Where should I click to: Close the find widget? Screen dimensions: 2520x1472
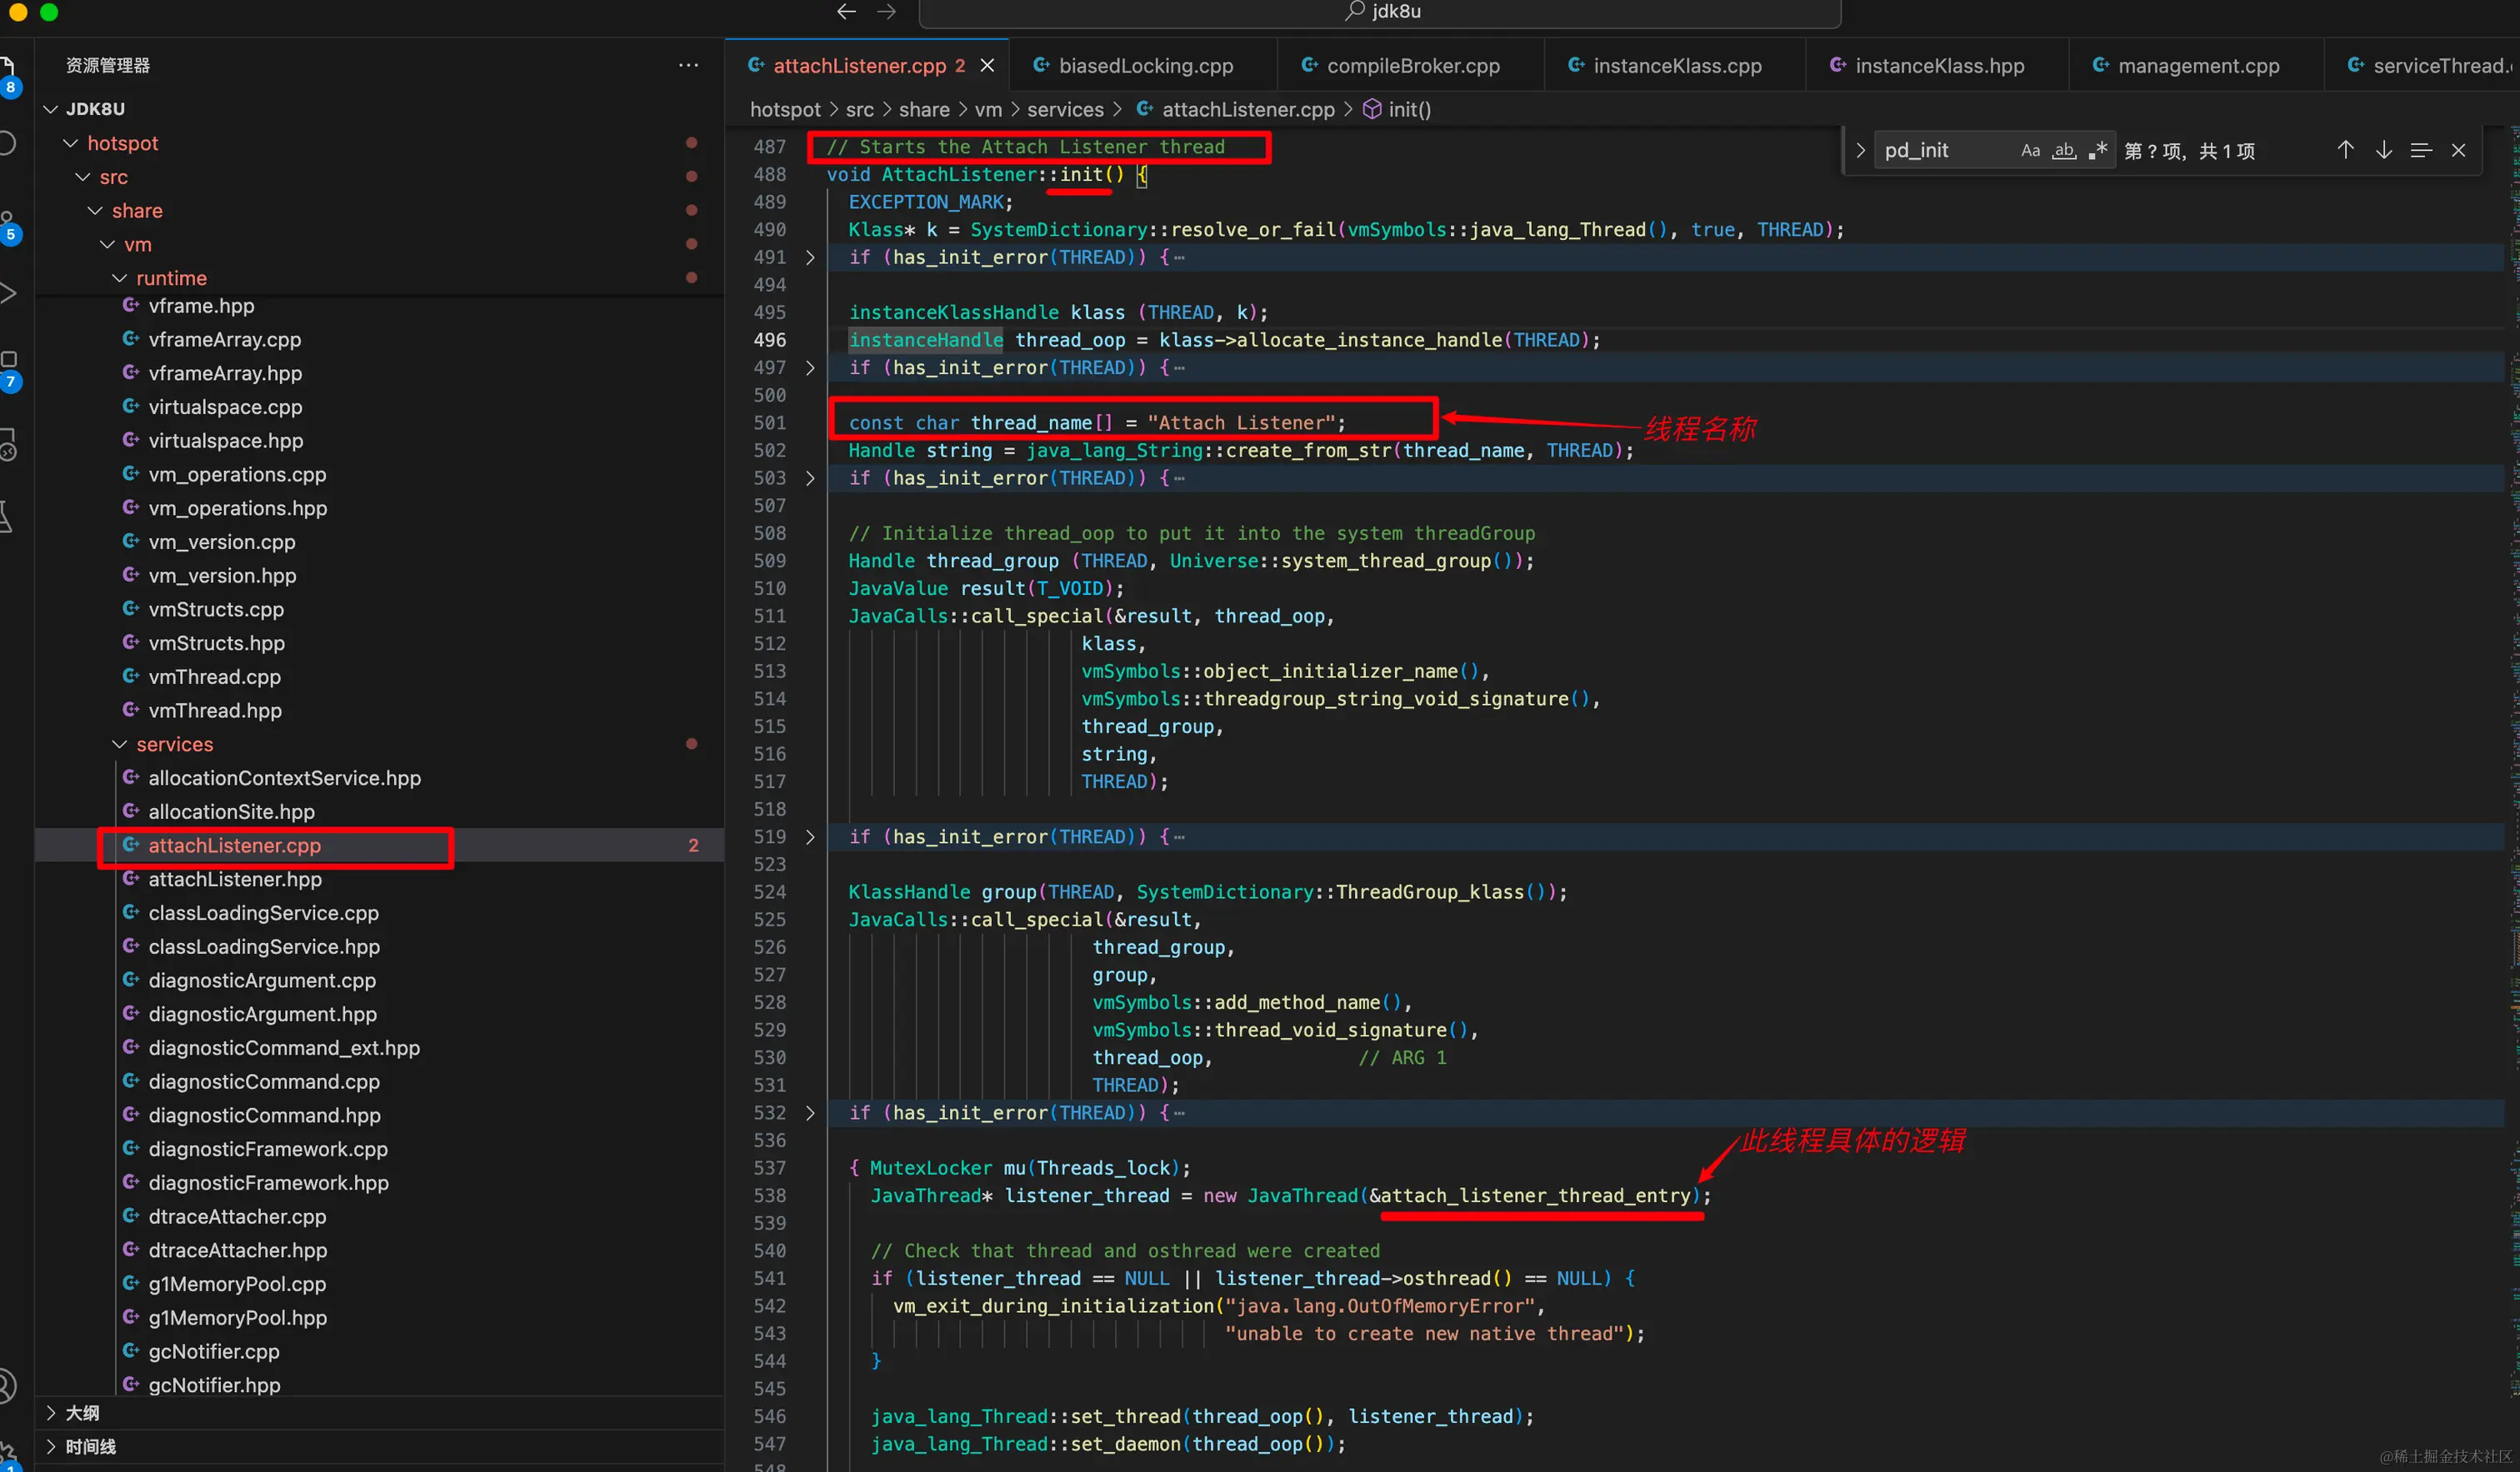2458,150
